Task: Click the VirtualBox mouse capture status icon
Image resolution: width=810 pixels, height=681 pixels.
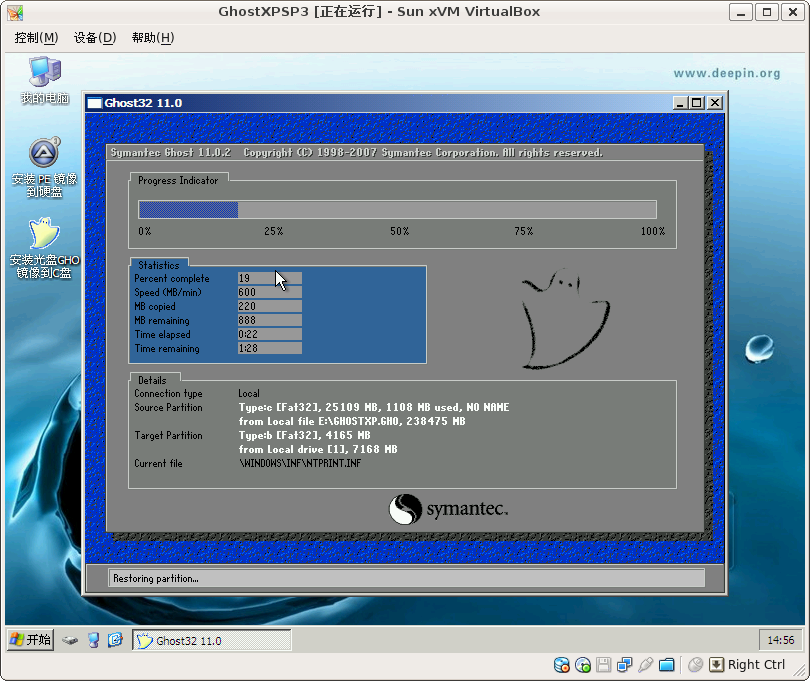Action: pos(695,665)
